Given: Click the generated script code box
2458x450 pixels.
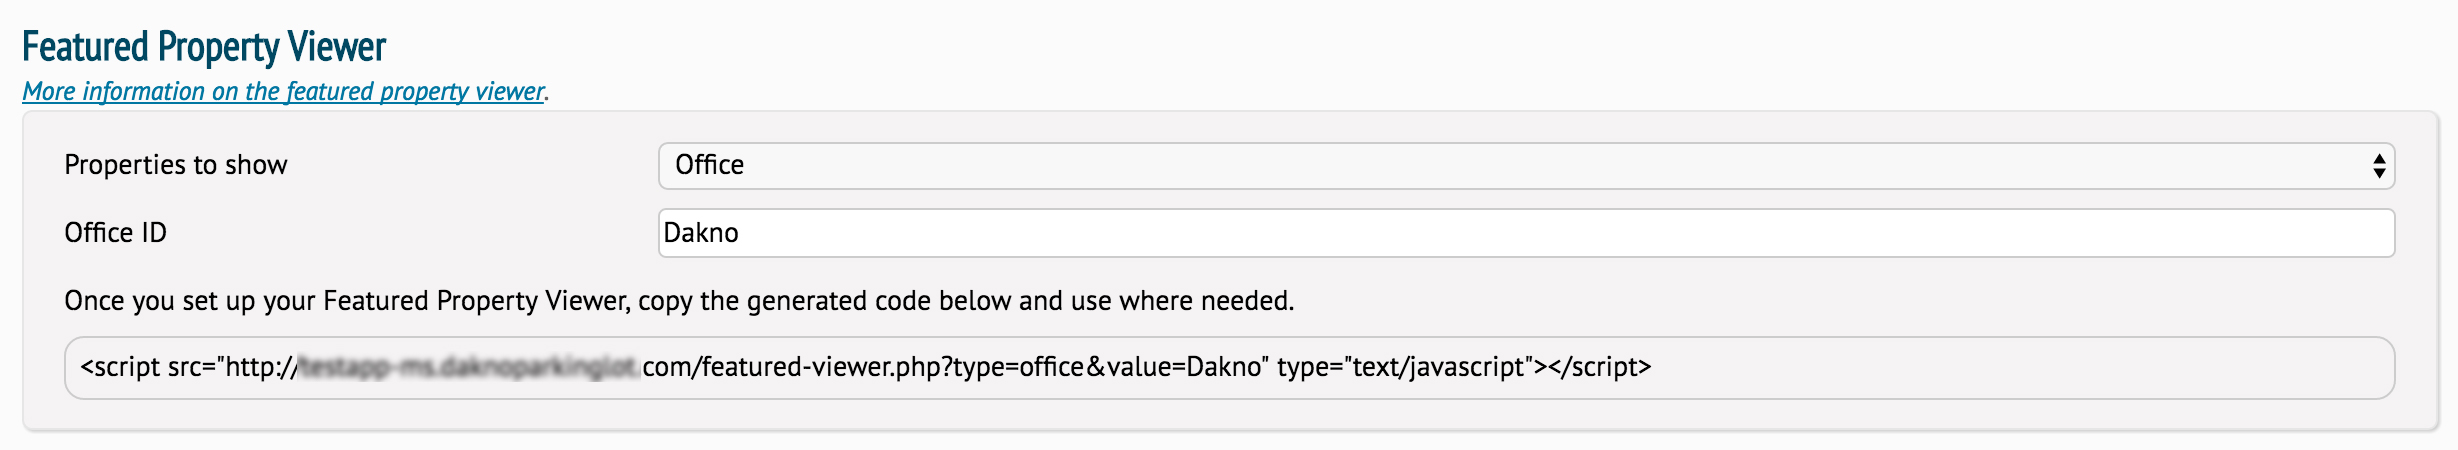Looking at the screenshot, I should click(1229, 368).
